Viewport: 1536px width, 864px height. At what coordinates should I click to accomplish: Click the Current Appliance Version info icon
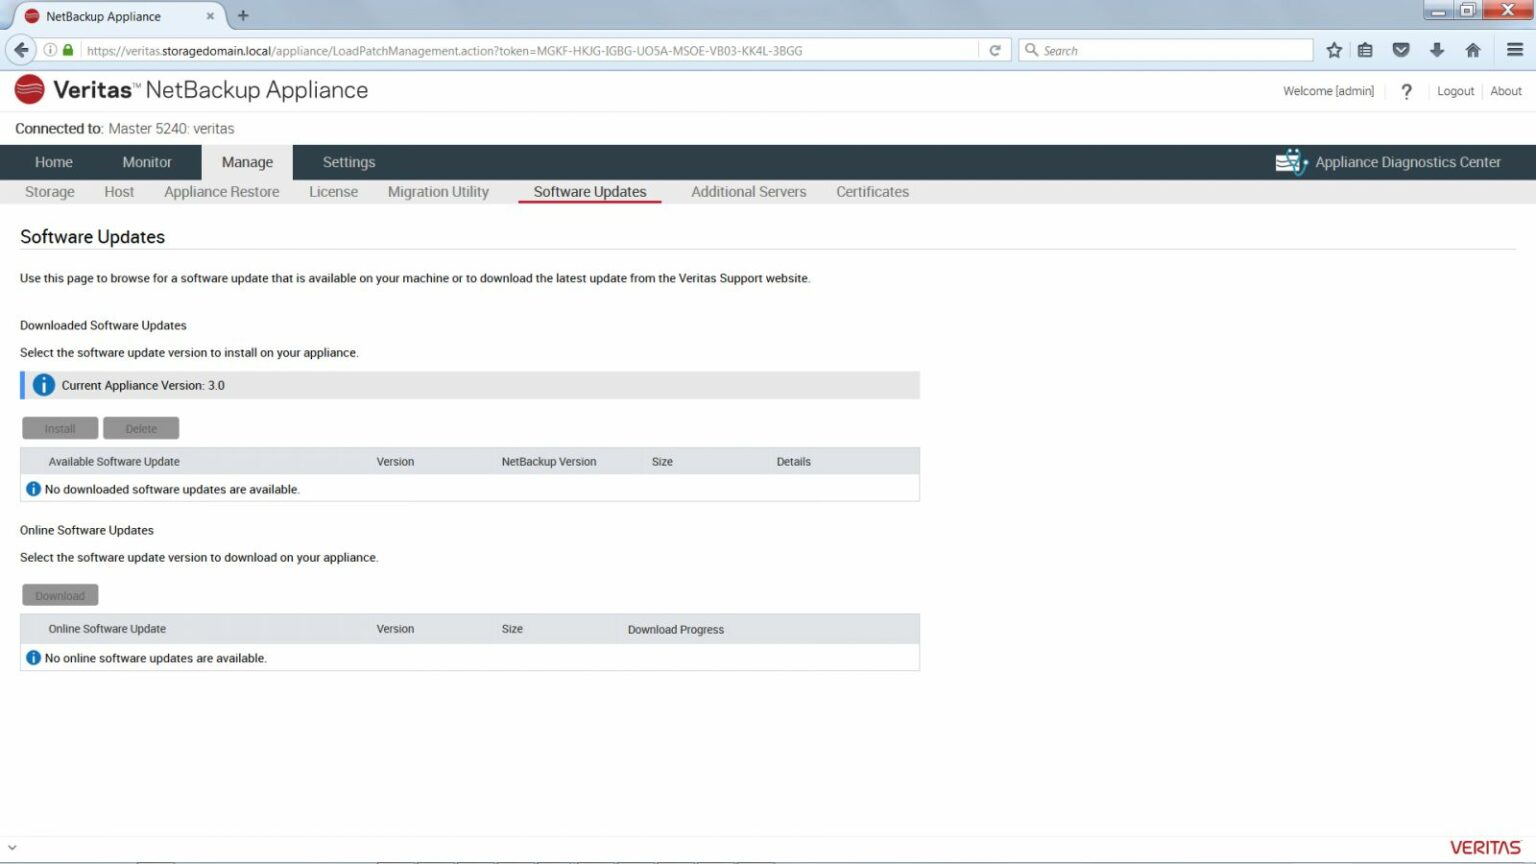(44, 385)
